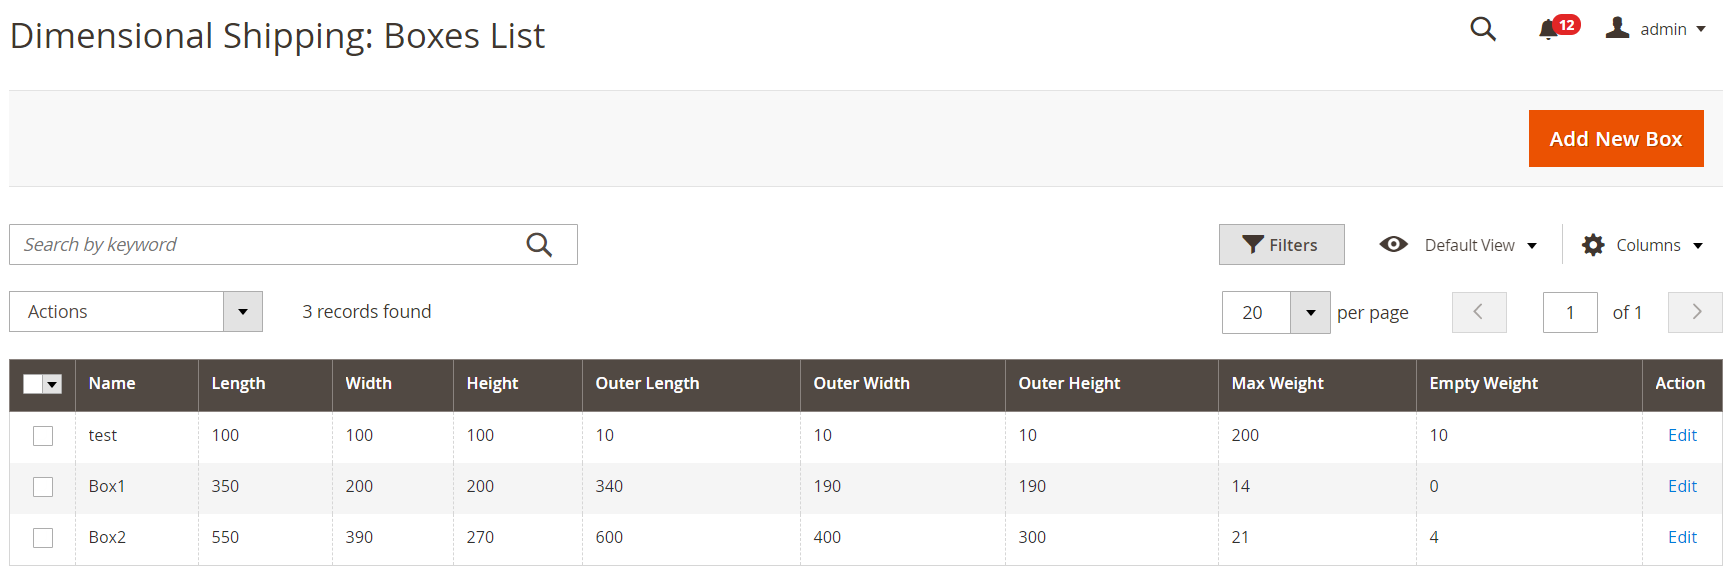Open the Edit link for Box2
Image resolution: width=1732 pixels, height=579 pixels.
coord(1682,537)
